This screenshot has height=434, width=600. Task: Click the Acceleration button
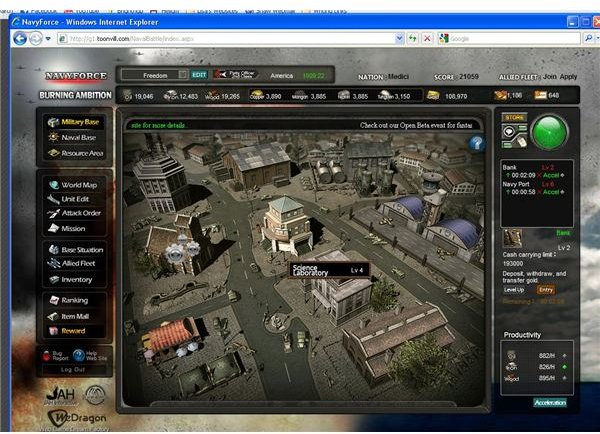550,403
